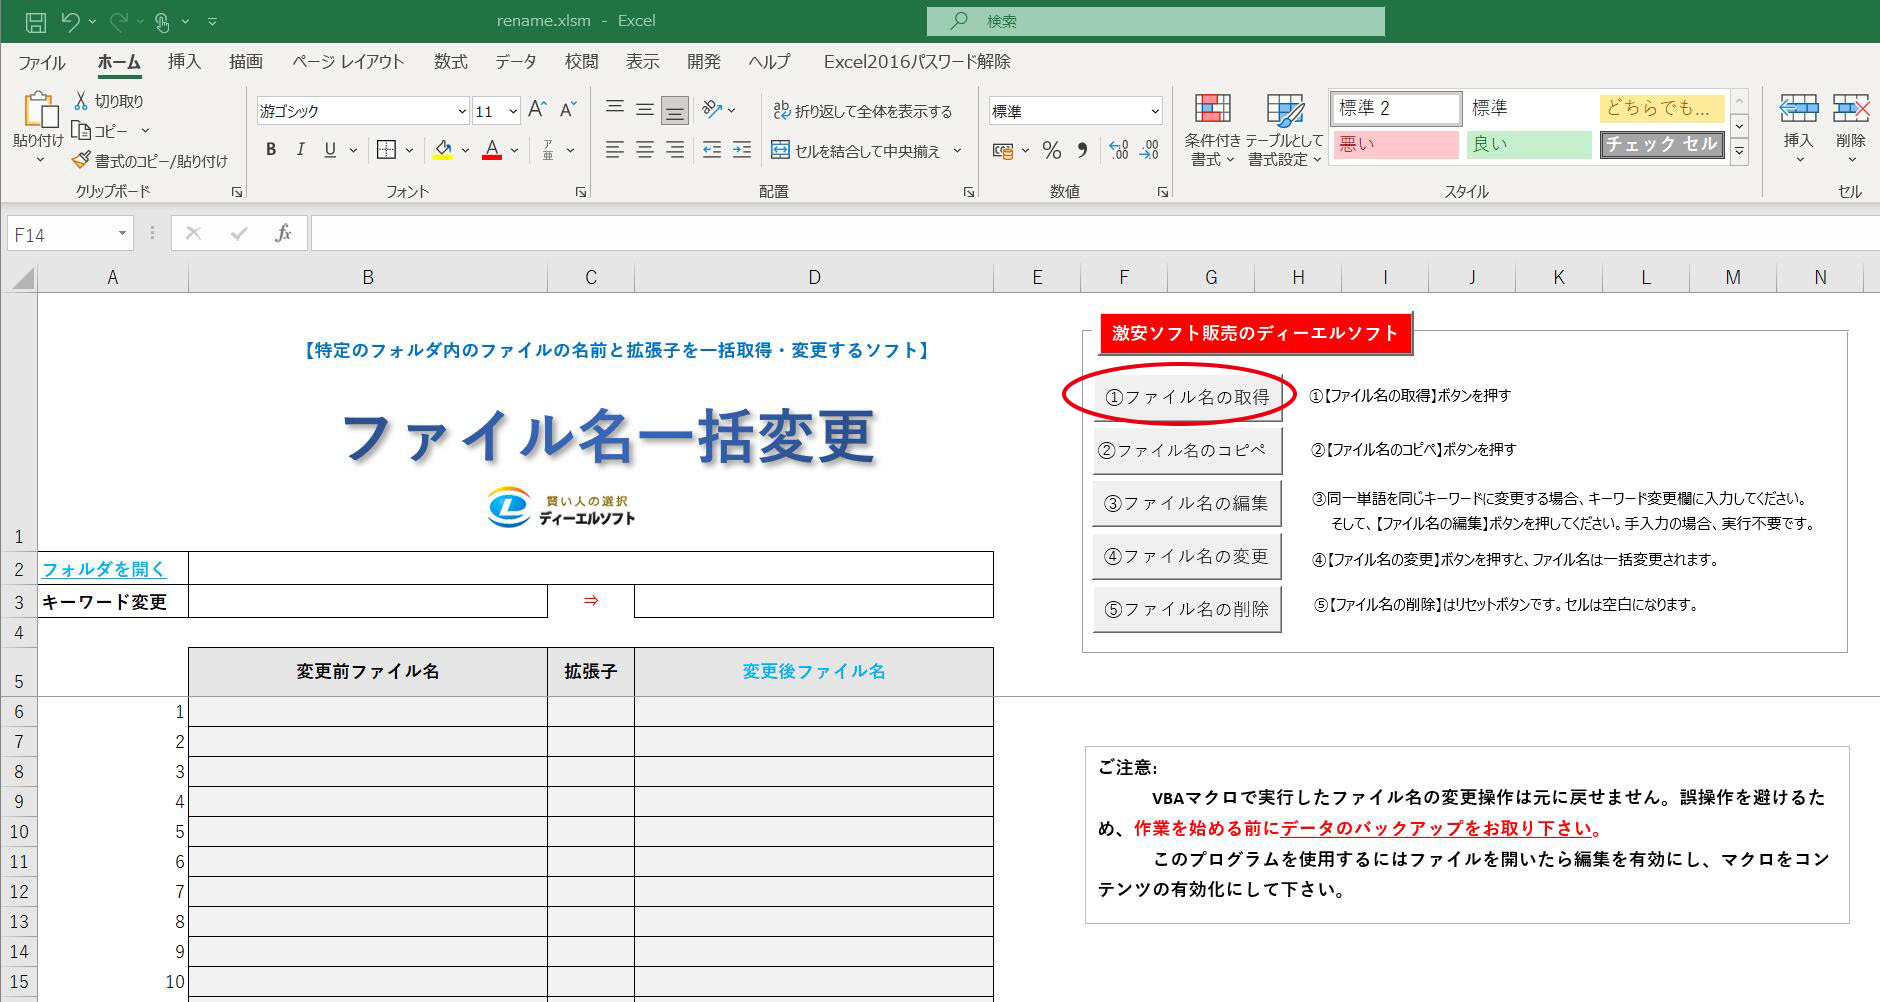Click the phonetic guide (ふりがな) icon

pos(548,150)
